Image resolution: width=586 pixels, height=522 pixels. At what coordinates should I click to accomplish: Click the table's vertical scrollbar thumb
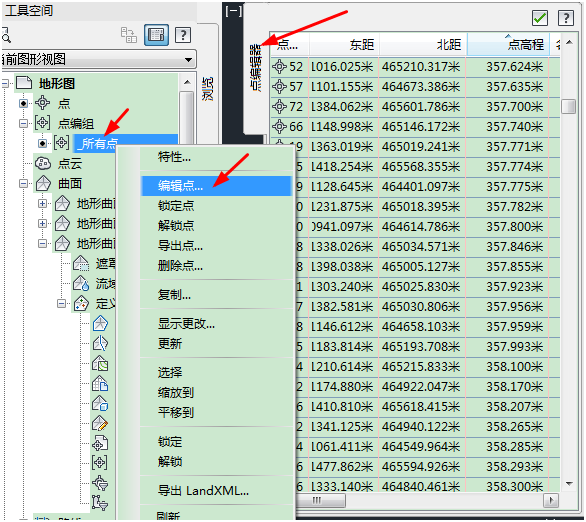[568, 106]
